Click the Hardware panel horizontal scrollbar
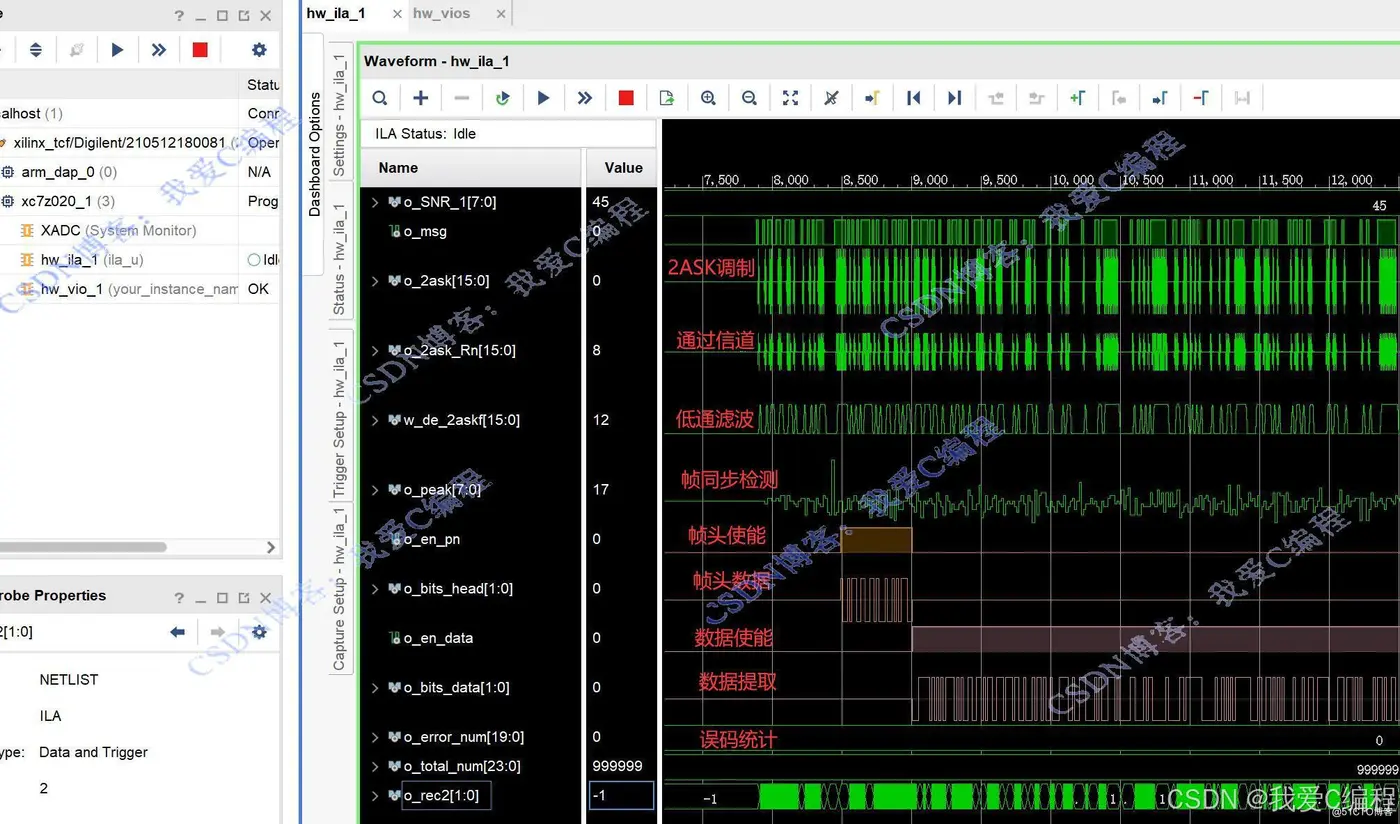Screen dimensions: 1400x824 click(85, 547)
